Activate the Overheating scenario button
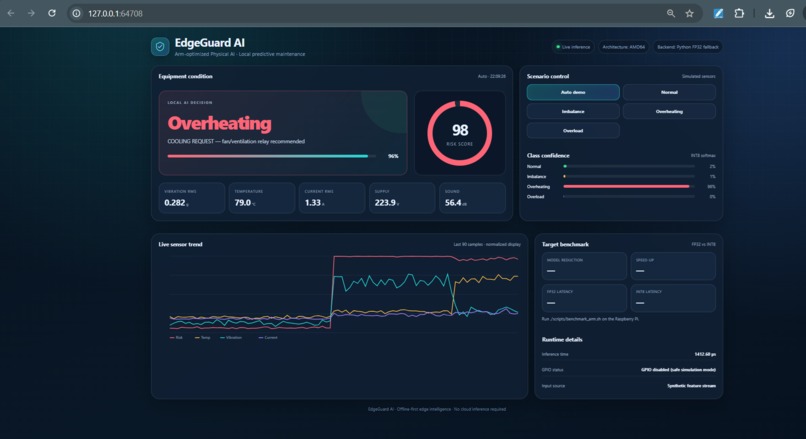The height and width of the screenshot is (439, 806). [x=669, y=112]
